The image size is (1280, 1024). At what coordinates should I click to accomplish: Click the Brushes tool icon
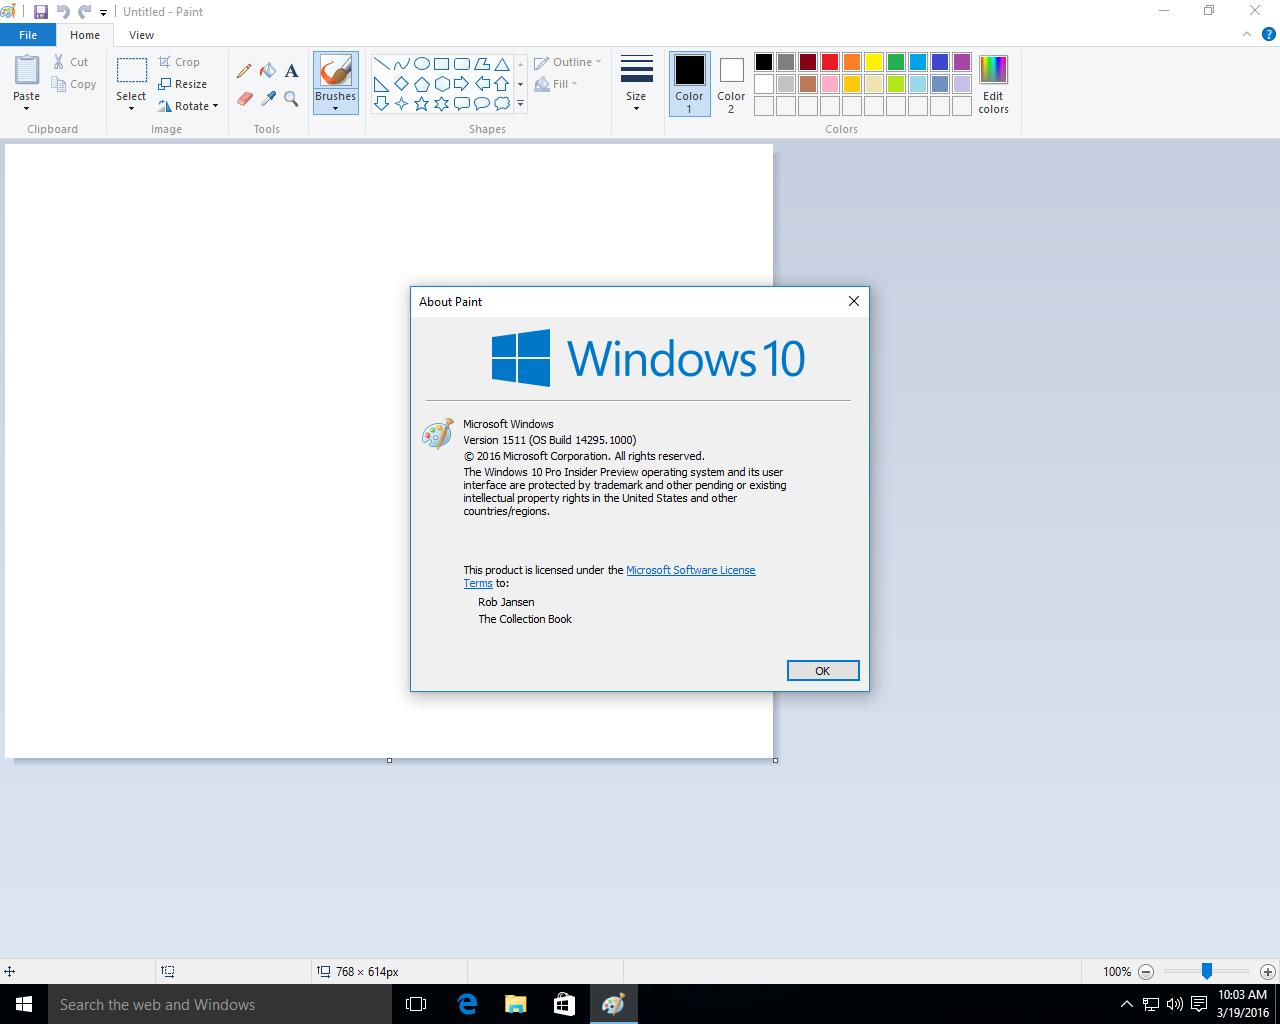tap(335, 71)
